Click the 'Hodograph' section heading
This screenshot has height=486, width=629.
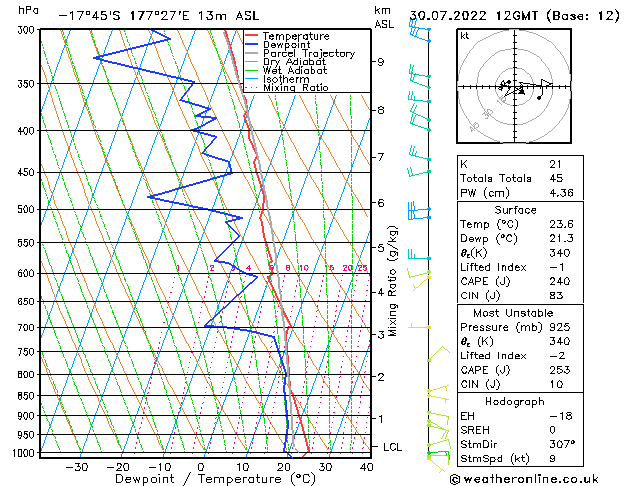tap(515, 401)
